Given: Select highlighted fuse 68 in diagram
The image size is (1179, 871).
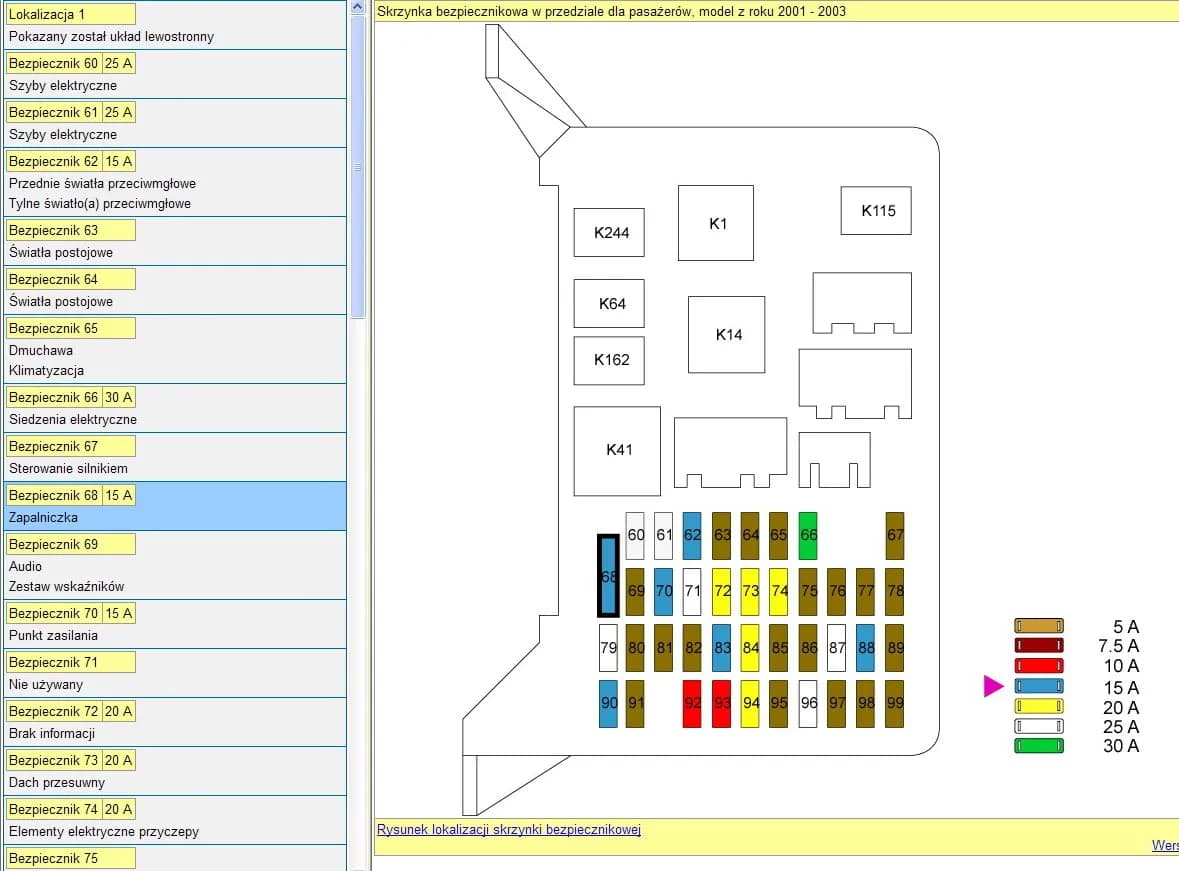Looking at the screenshot, I should [x=608, y=577].
